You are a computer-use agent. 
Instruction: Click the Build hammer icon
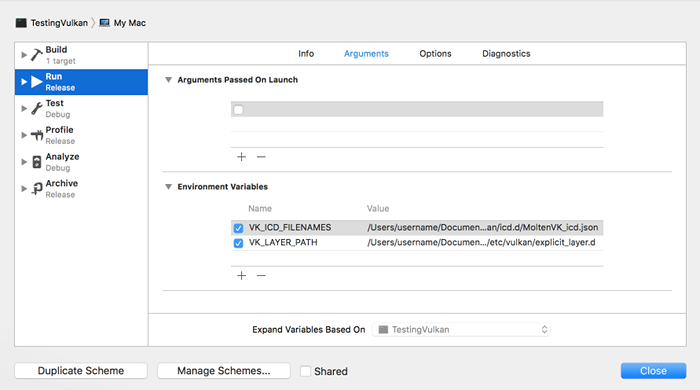click(x=37, y=54)
